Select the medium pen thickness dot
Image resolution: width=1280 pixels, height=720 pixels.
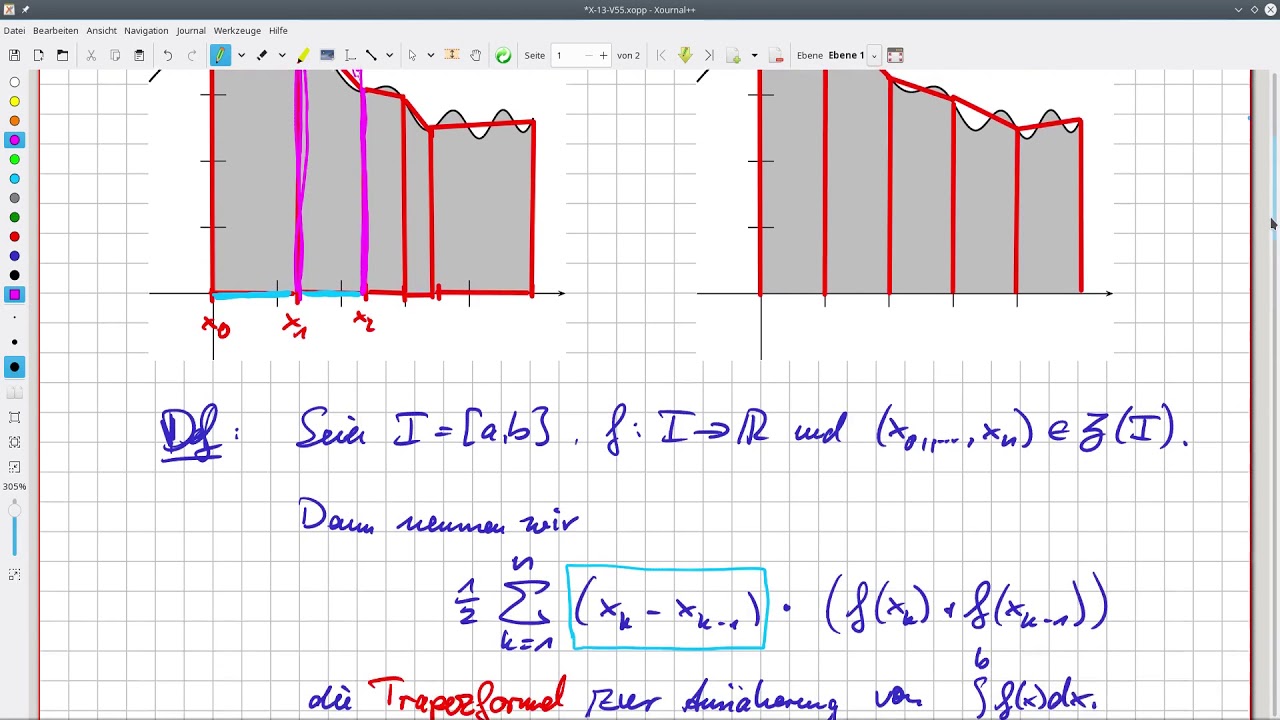(15, 342)
